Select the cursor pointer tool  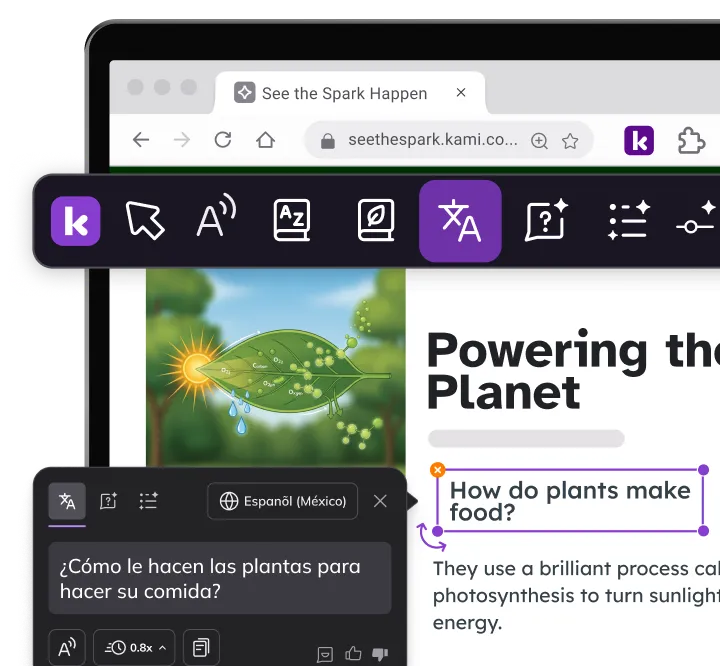tap(145, 220)
